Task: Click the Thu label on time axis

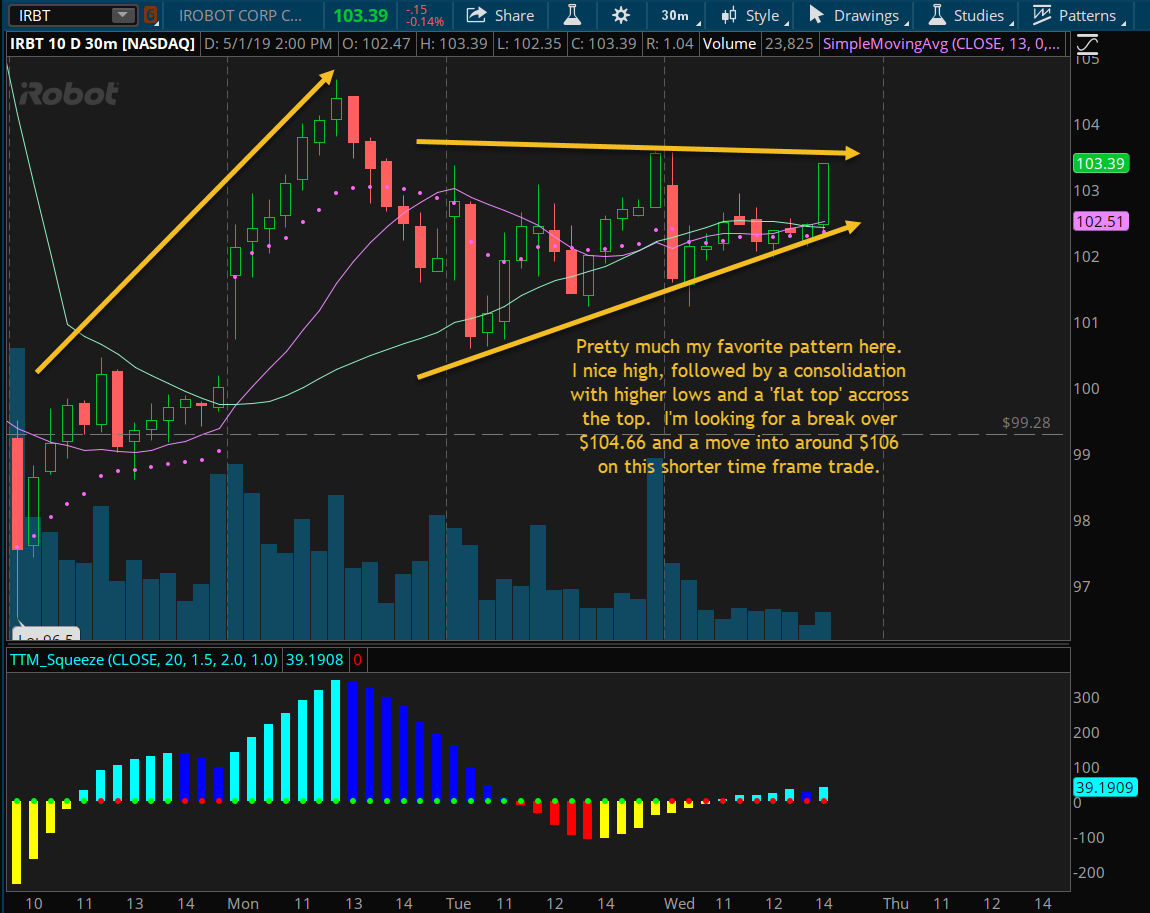Action: click(x=896, y=903)
